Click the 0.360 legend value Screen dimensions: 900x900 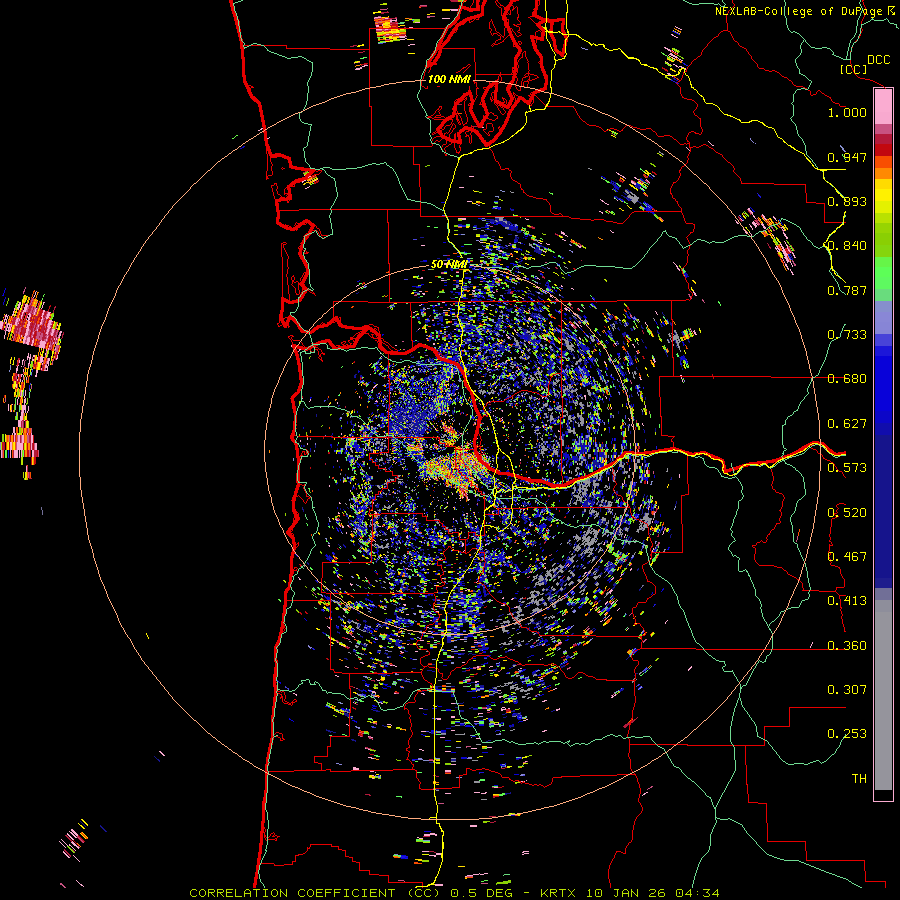[847, 646]
